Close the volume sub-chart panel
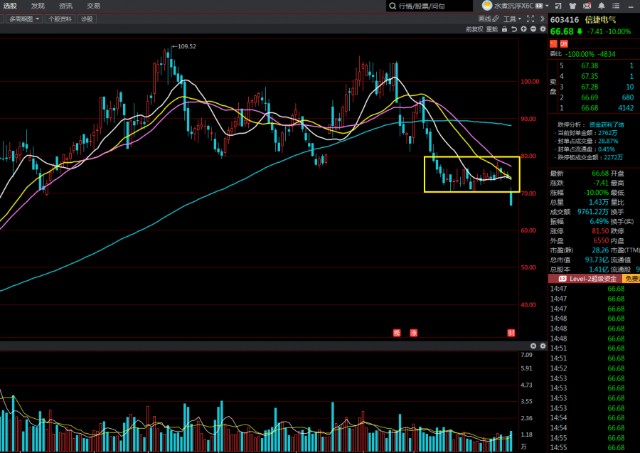Screen dimensions: 640x453 point(541,348)
